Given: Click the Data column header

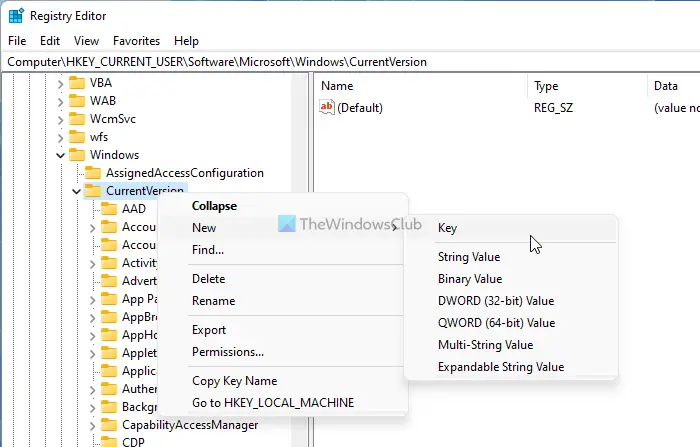Looking at the screenshot, I should pos(674,86).
